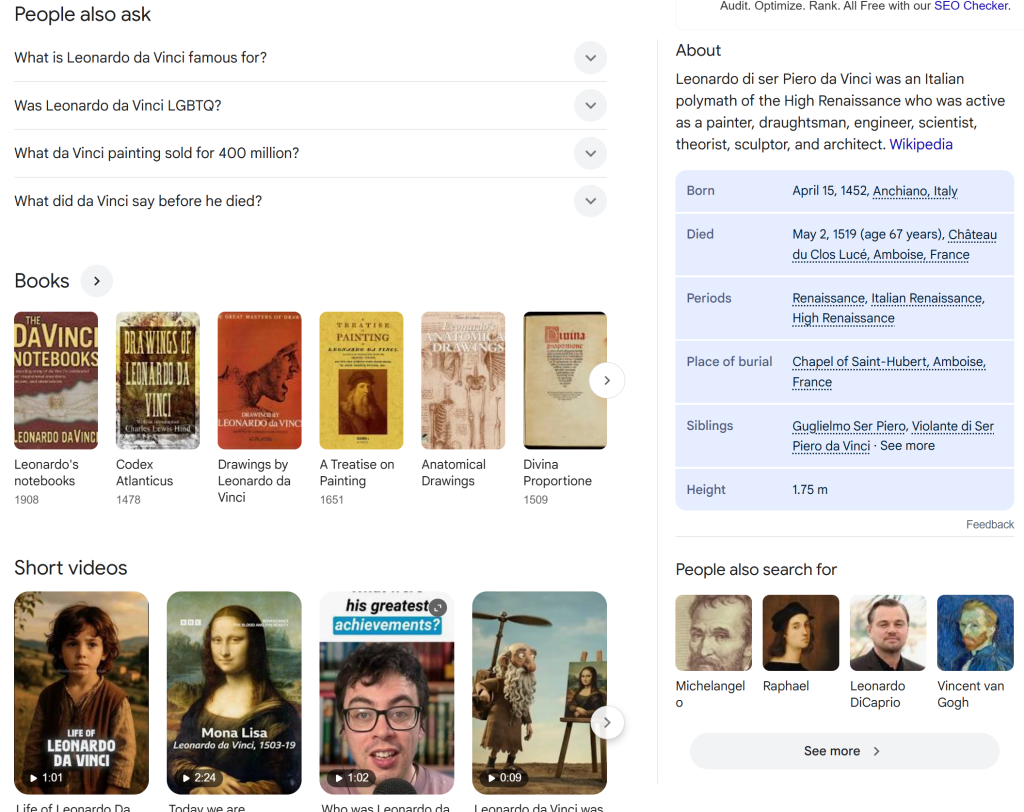The image size is (1024, 812).
Task: Open Codex Atlanticus book cover
Action: click(158, 380)
